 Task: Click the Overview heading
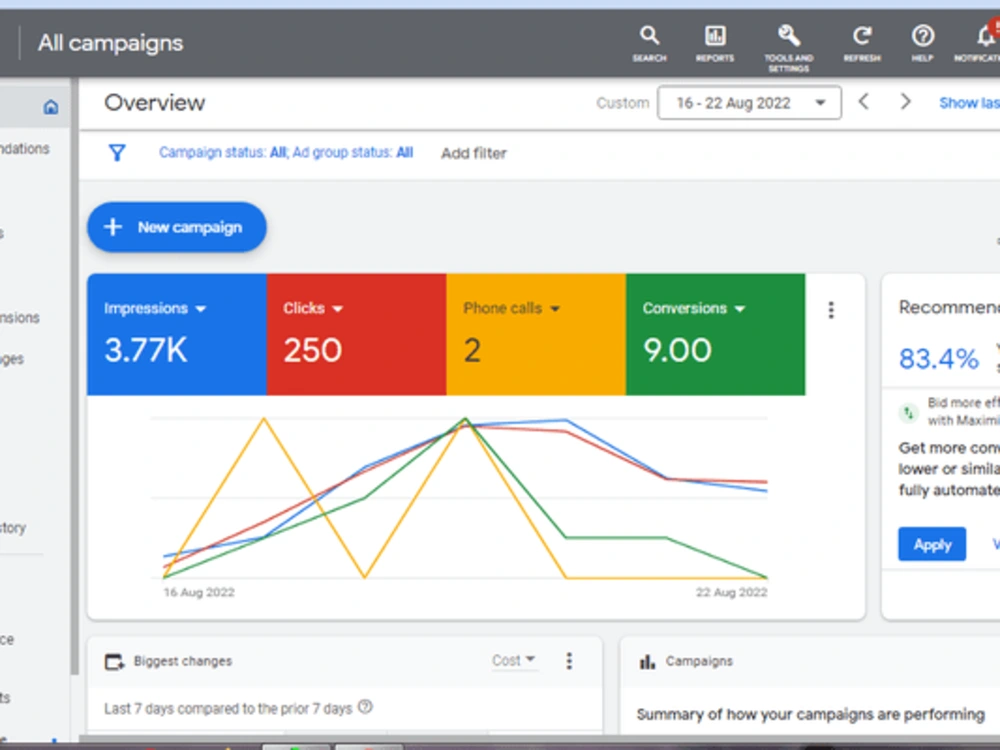coord(154,103)
